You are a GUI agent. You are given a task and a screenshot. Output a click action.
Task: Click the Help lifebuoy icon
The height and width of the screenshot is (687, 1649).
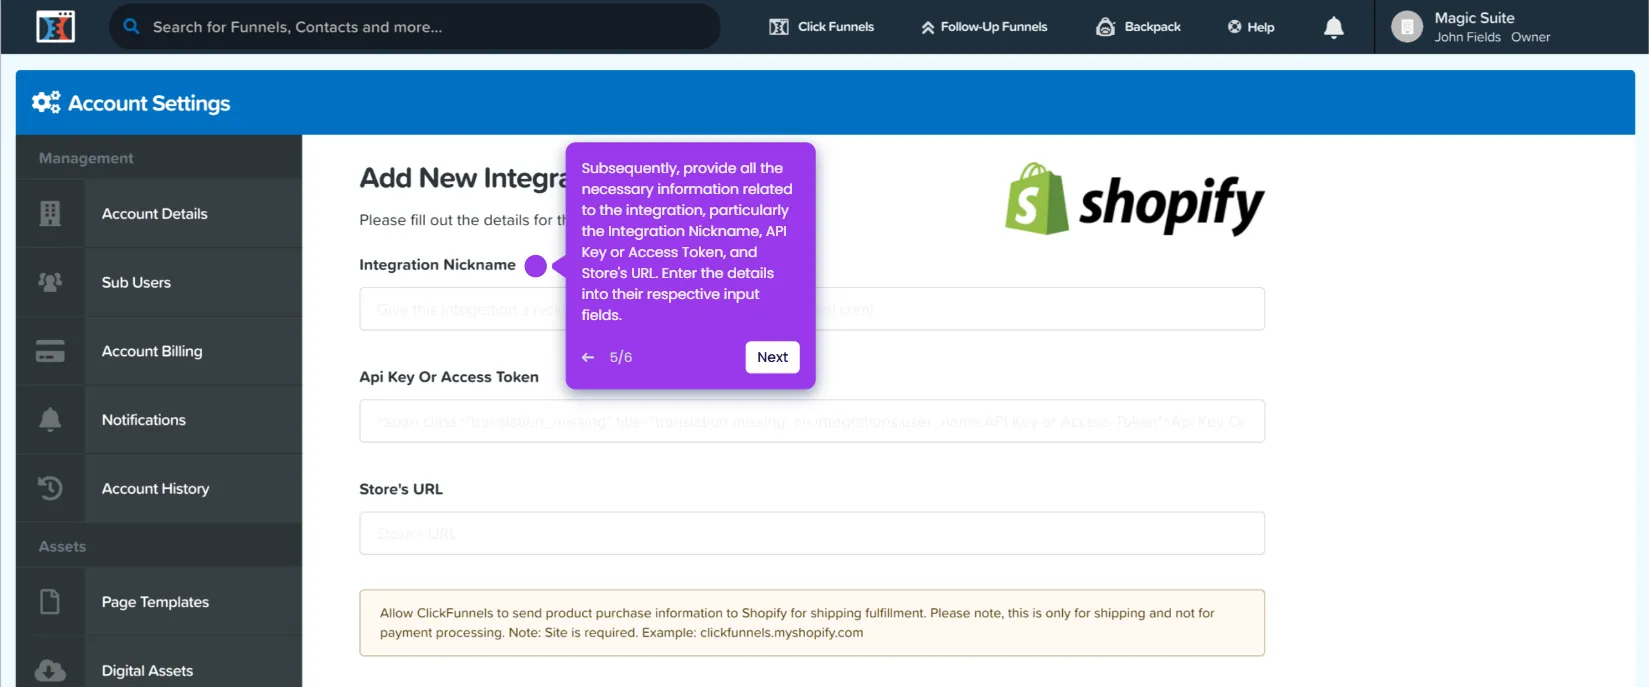coord(1234,27)
